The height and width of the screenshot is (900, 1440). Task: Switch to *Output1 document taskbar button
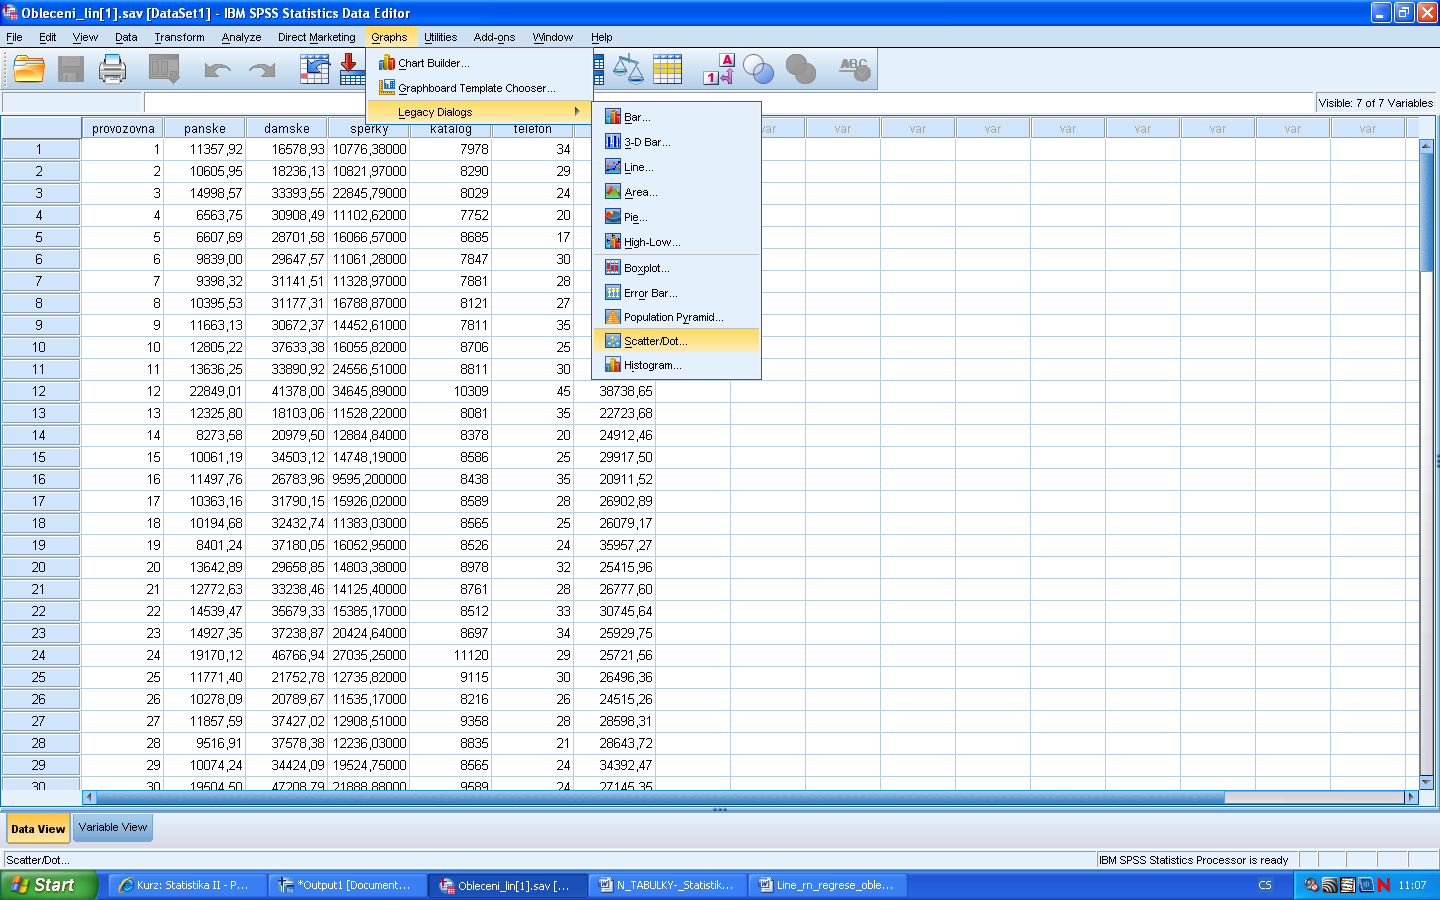coord(347,885)
